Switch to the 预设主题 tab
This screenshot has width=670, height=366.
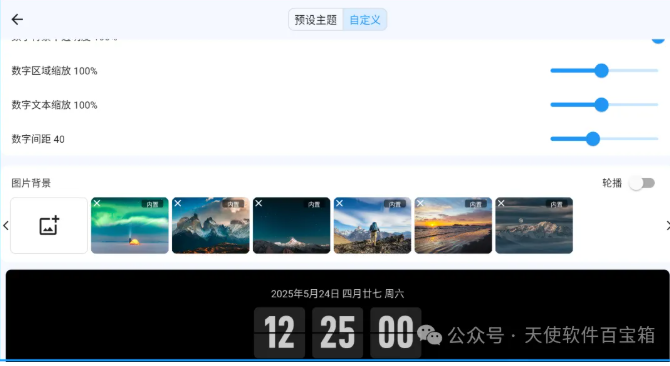click(316, 20)
